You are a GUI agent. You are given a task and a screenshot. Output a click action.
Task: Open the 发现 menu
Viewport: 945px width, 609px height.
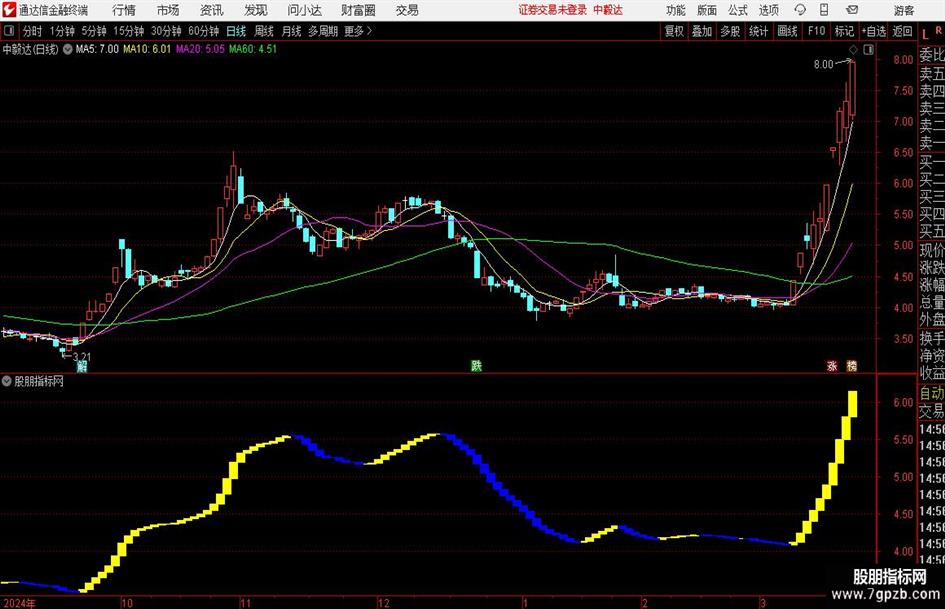pos(256,10)
